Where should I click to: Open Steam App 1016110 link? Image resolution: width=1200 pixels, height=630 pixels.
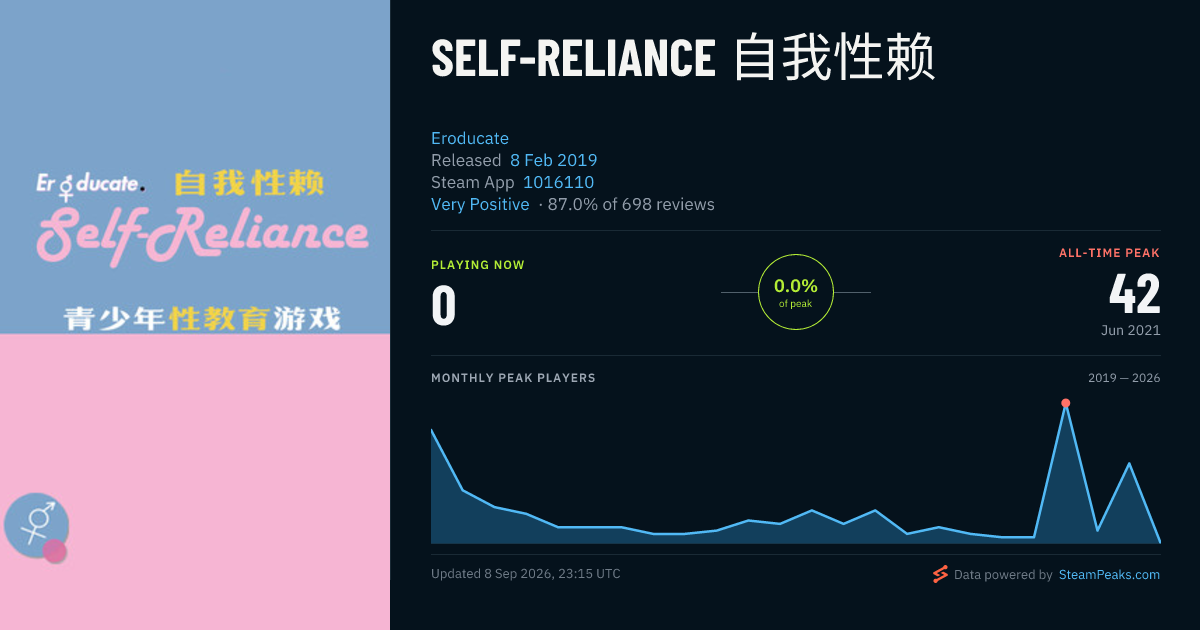click(558, 182)
